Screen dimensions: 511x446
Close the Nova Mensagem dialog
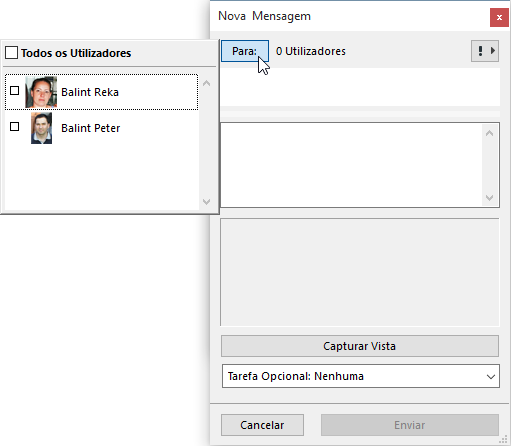499,17
